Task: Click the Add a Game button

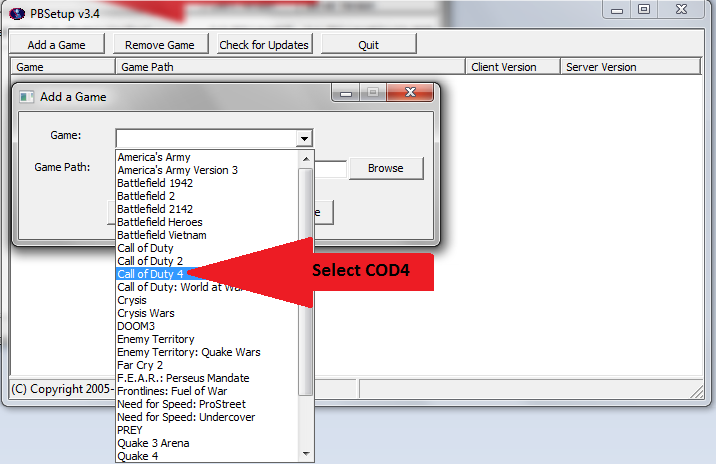Action: click(57, 44)
